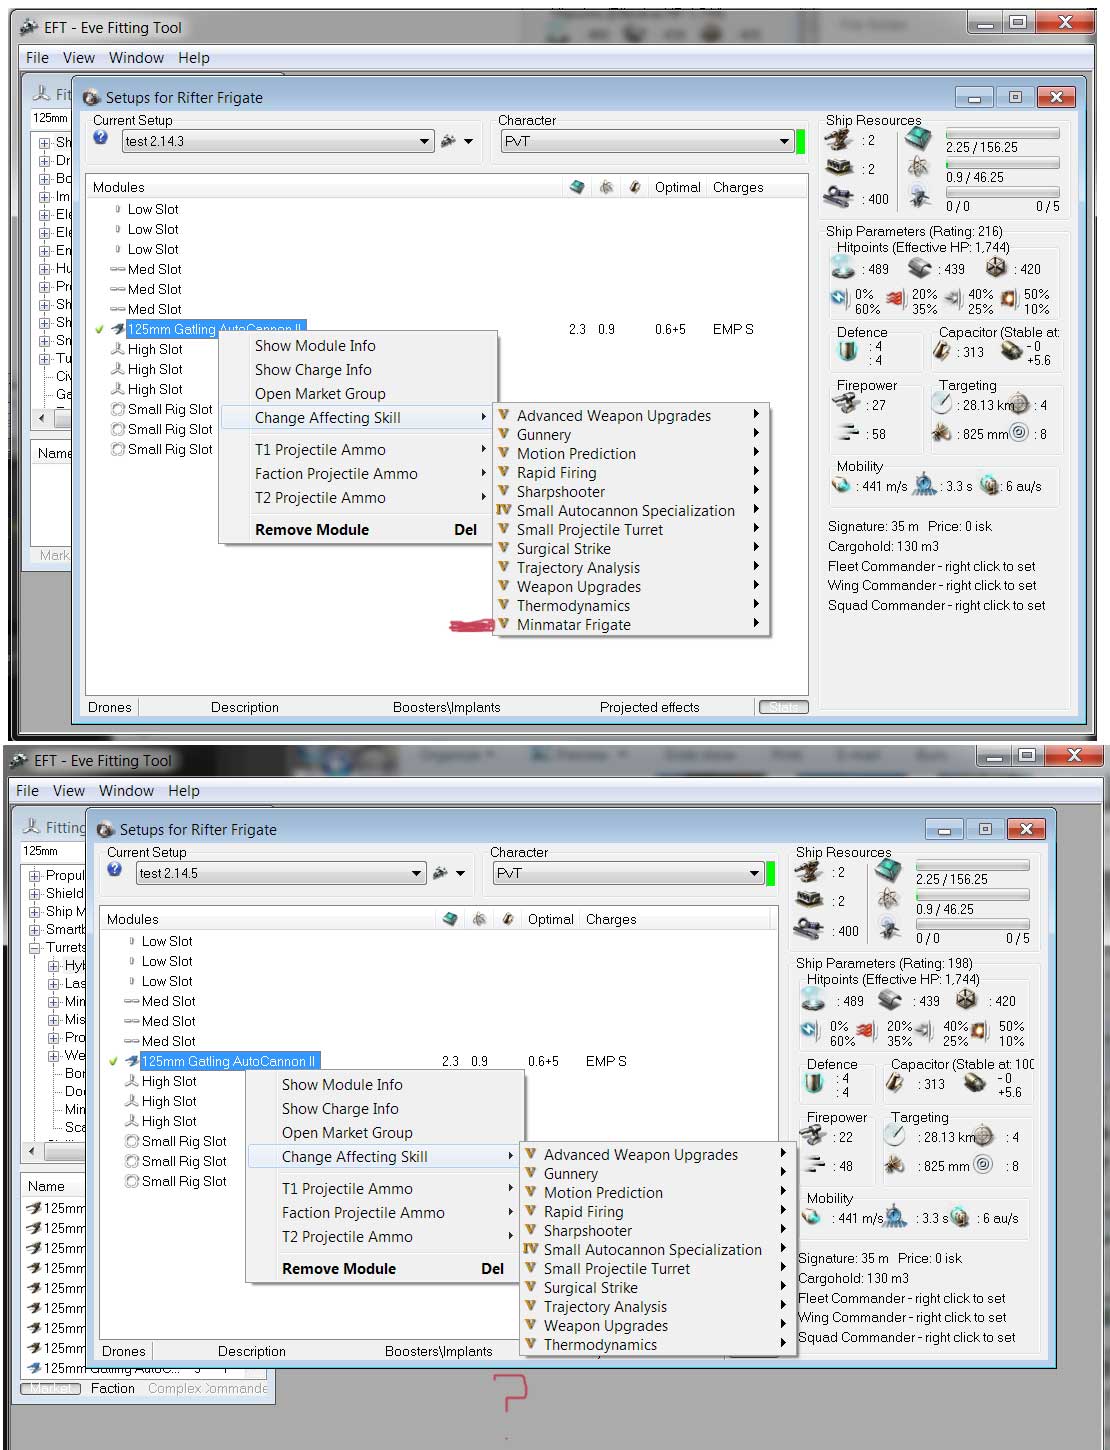
Task: Click speed icon beside 441 m/s in test 2.14.3
Action: click(x=841, y=486)
